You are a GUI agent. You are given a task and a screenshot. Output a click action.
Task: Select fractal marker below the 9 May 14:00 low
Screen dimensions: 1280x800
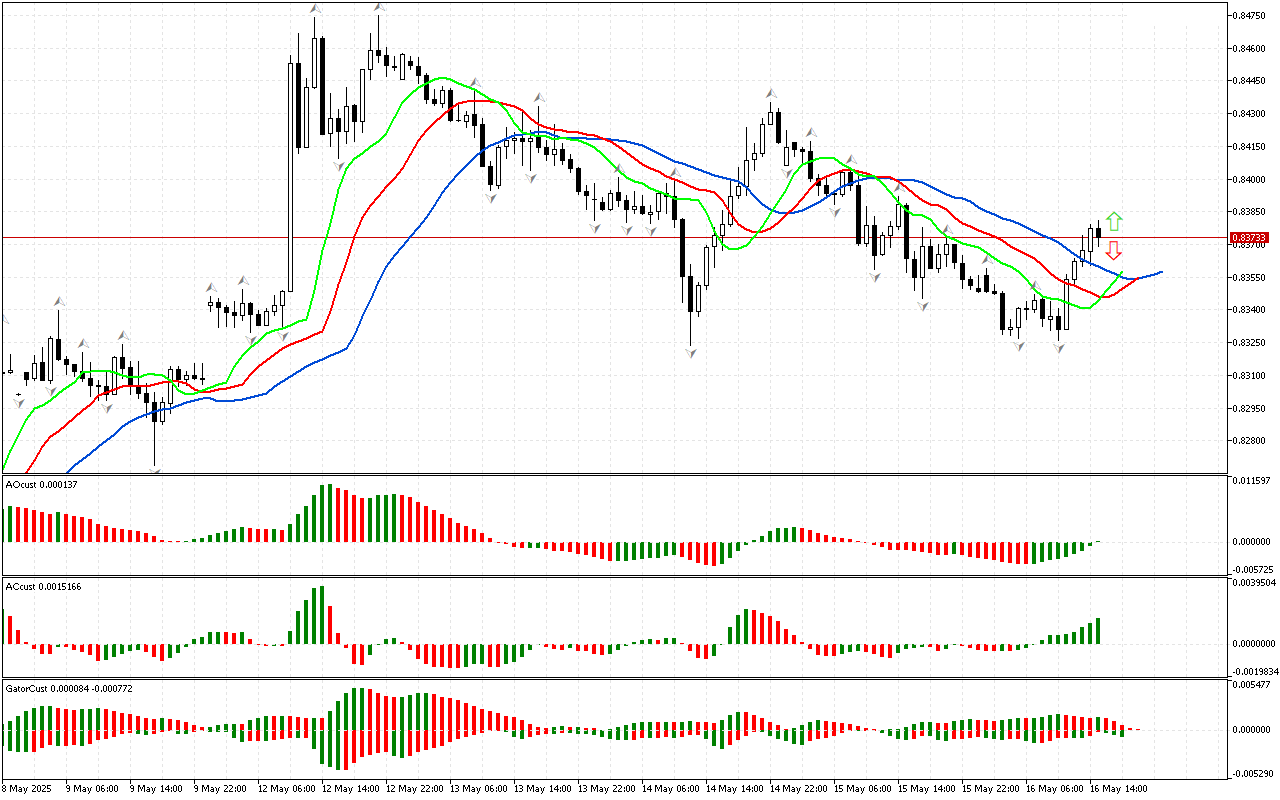coord(155,468)
